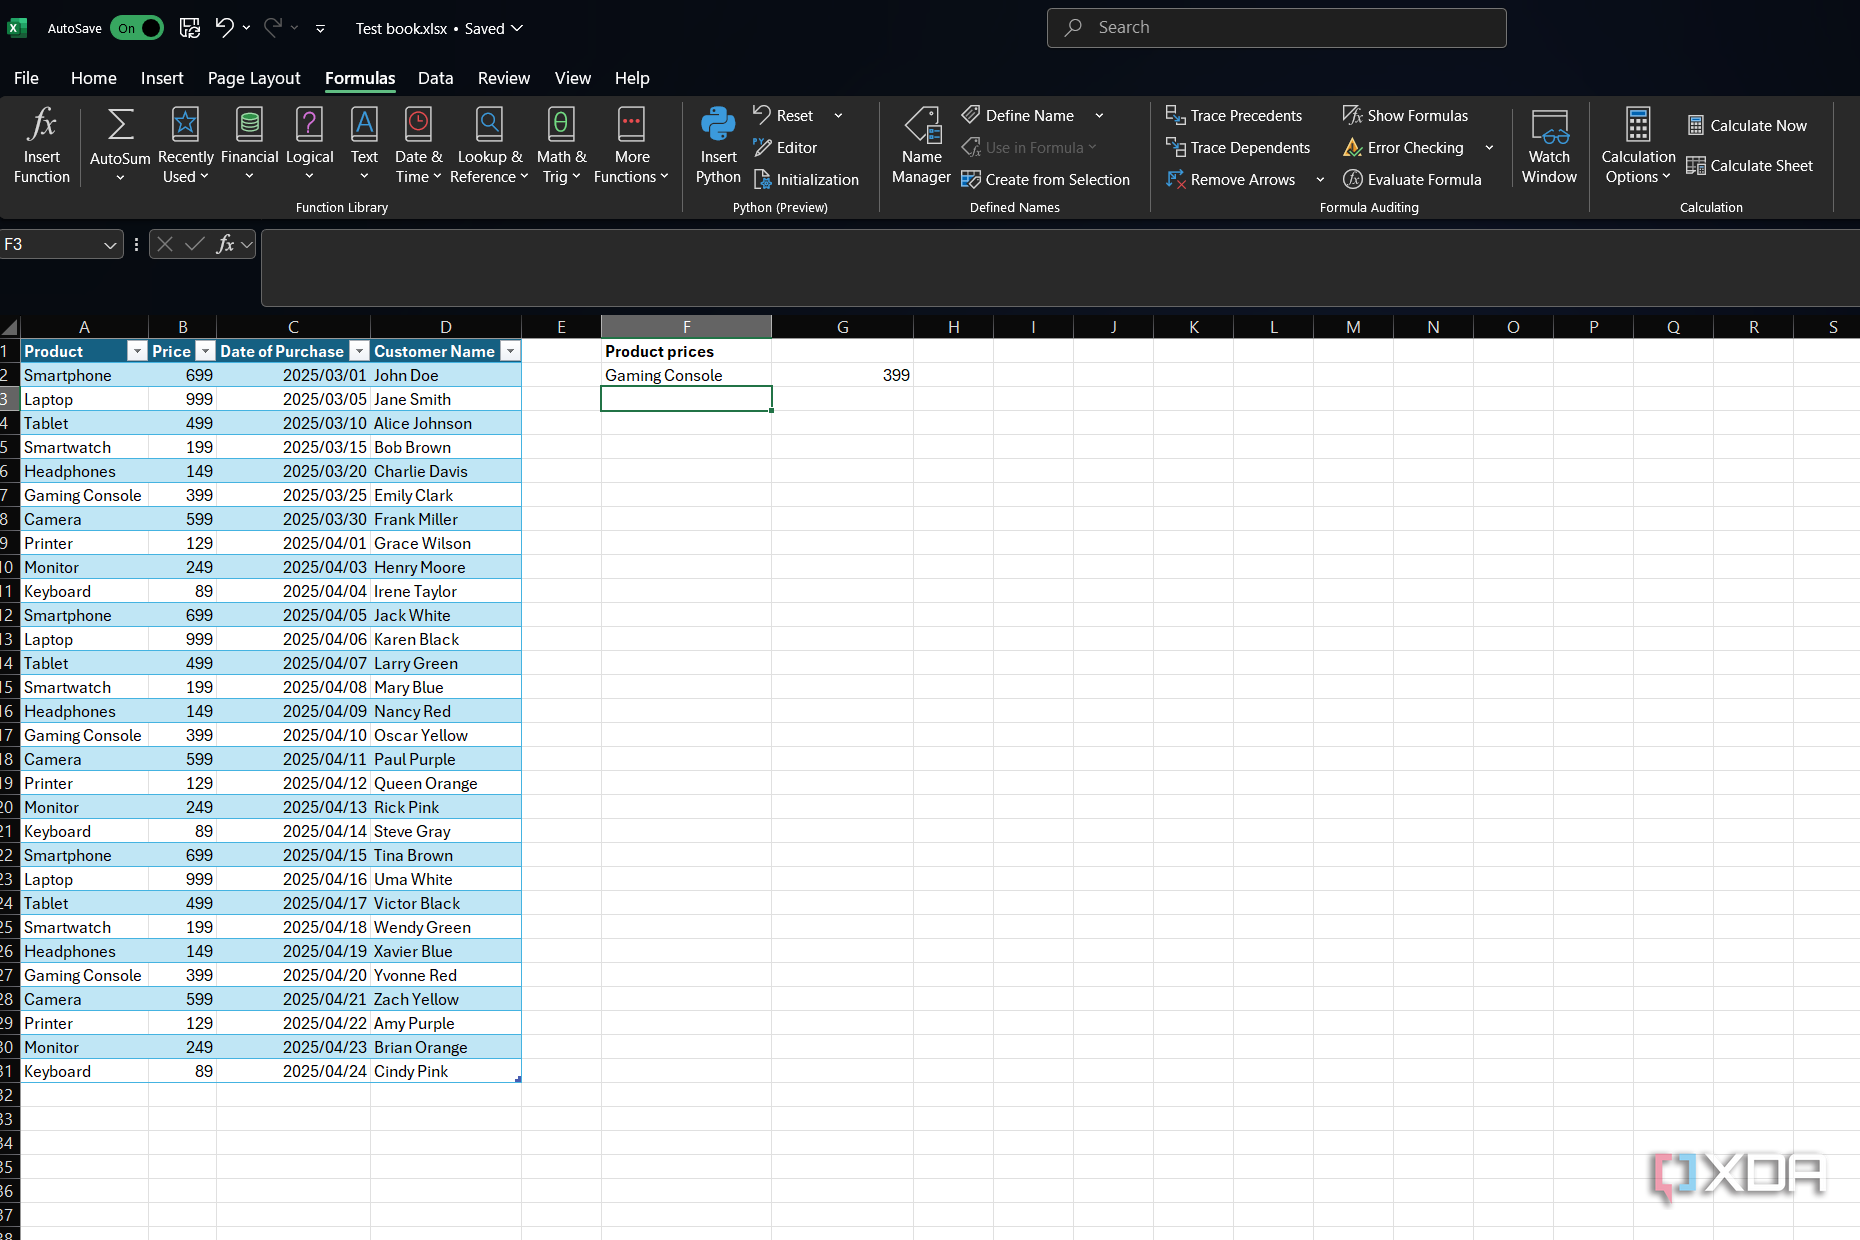Open Customer Name filter dropdown
Screen dimensions: 1860x1240
pos(510,351)
